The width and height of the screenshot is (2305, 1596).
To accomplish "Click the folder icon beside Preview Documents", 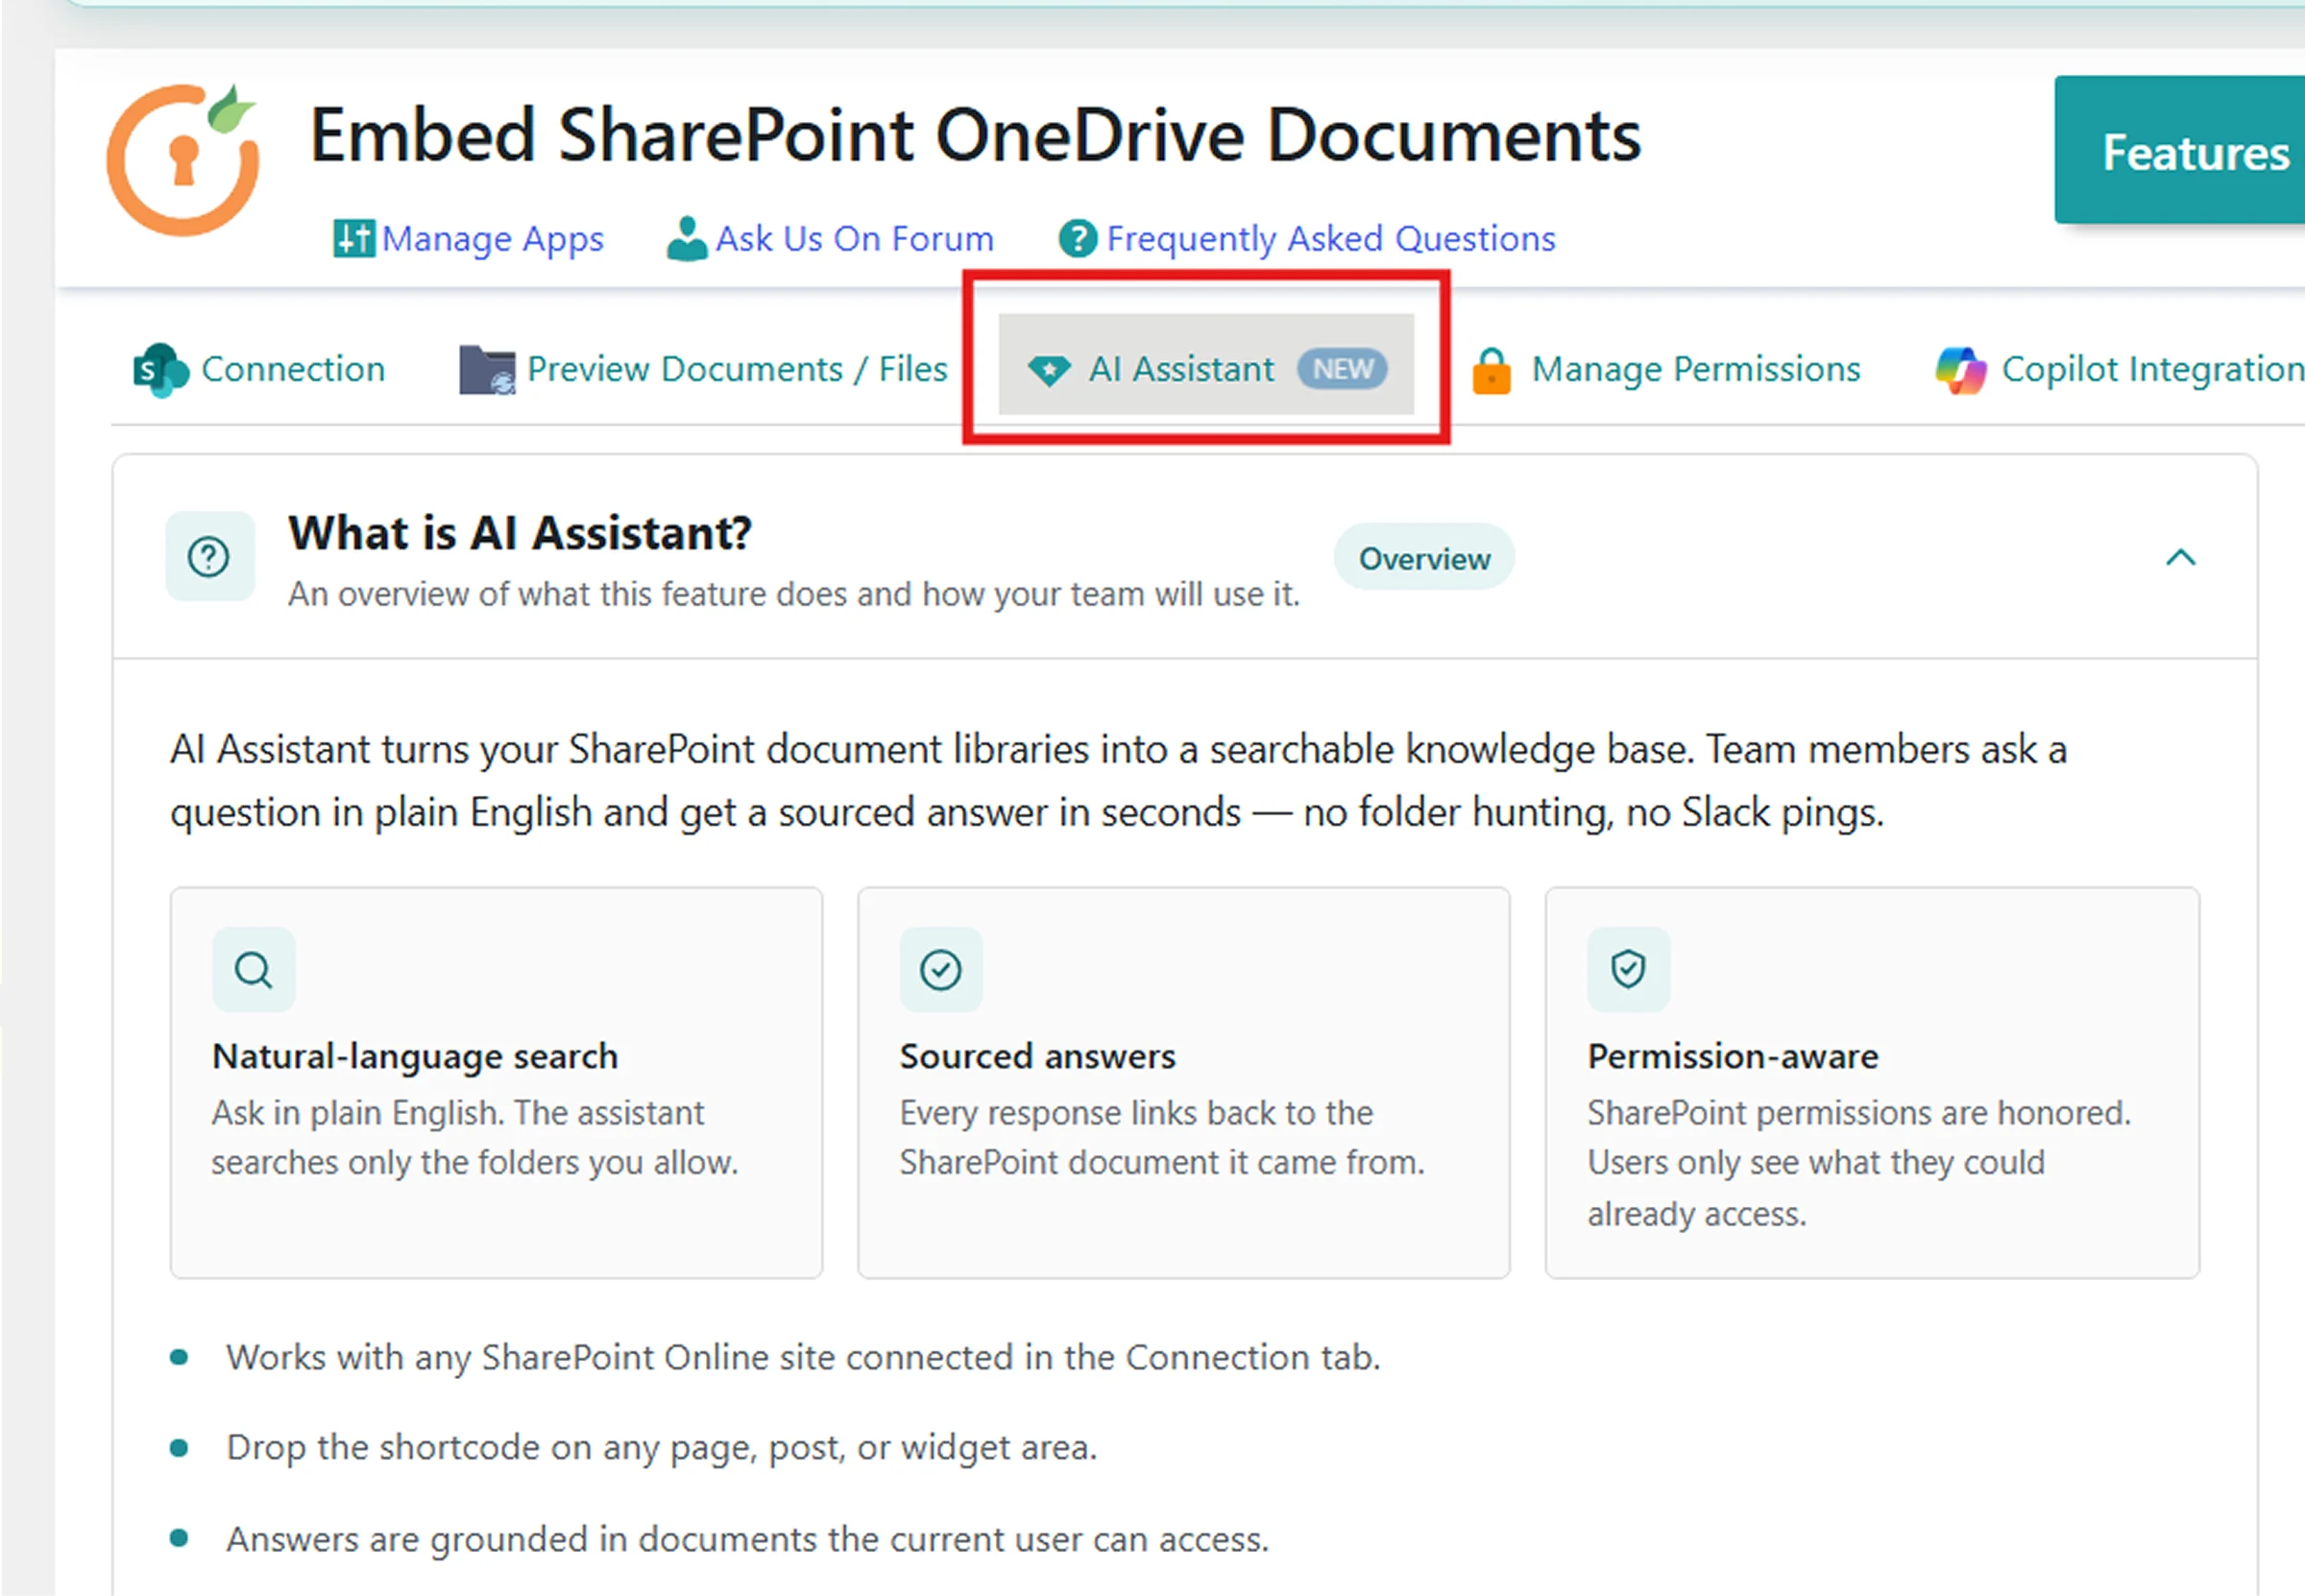I will pos(487,370).
